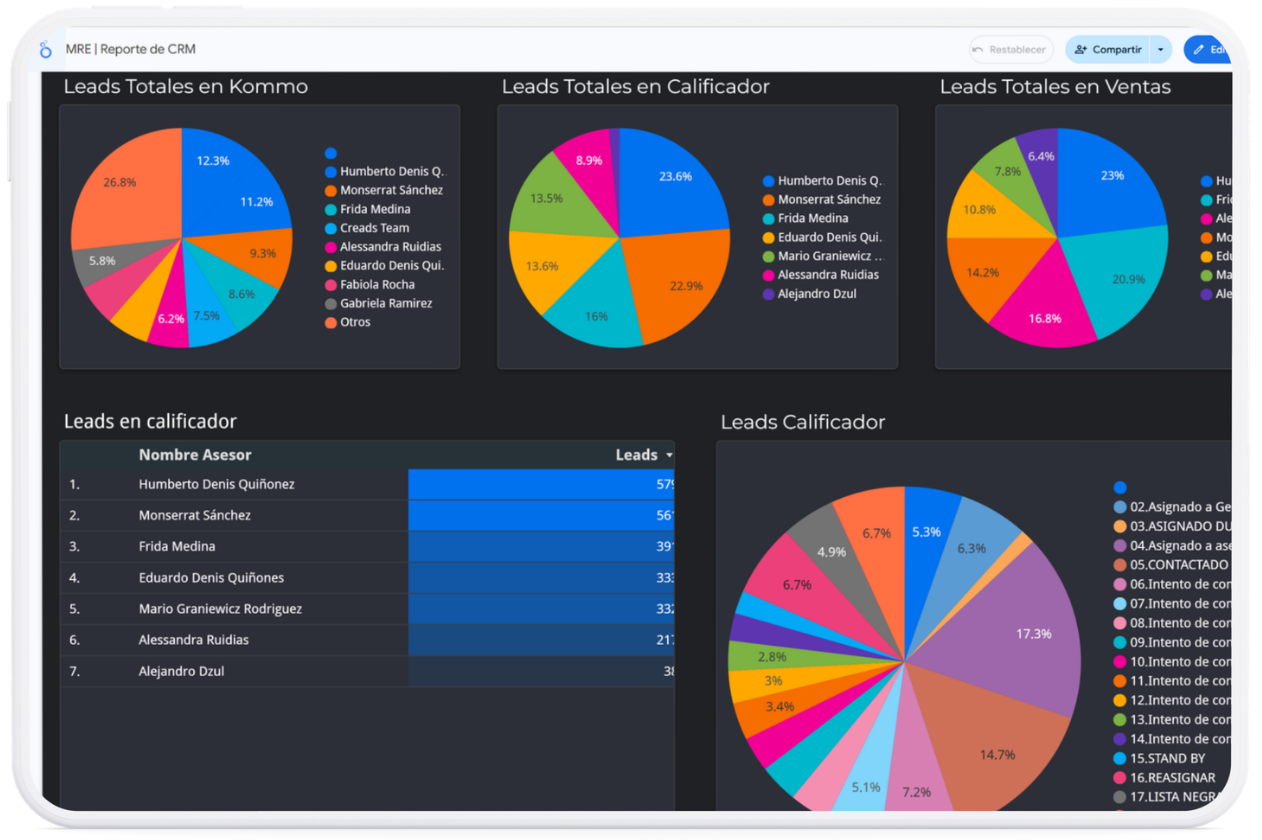Screen dimensions: 1262x840
Task: Select the Nombre Asesor column header
Action: tap(195, 455)
